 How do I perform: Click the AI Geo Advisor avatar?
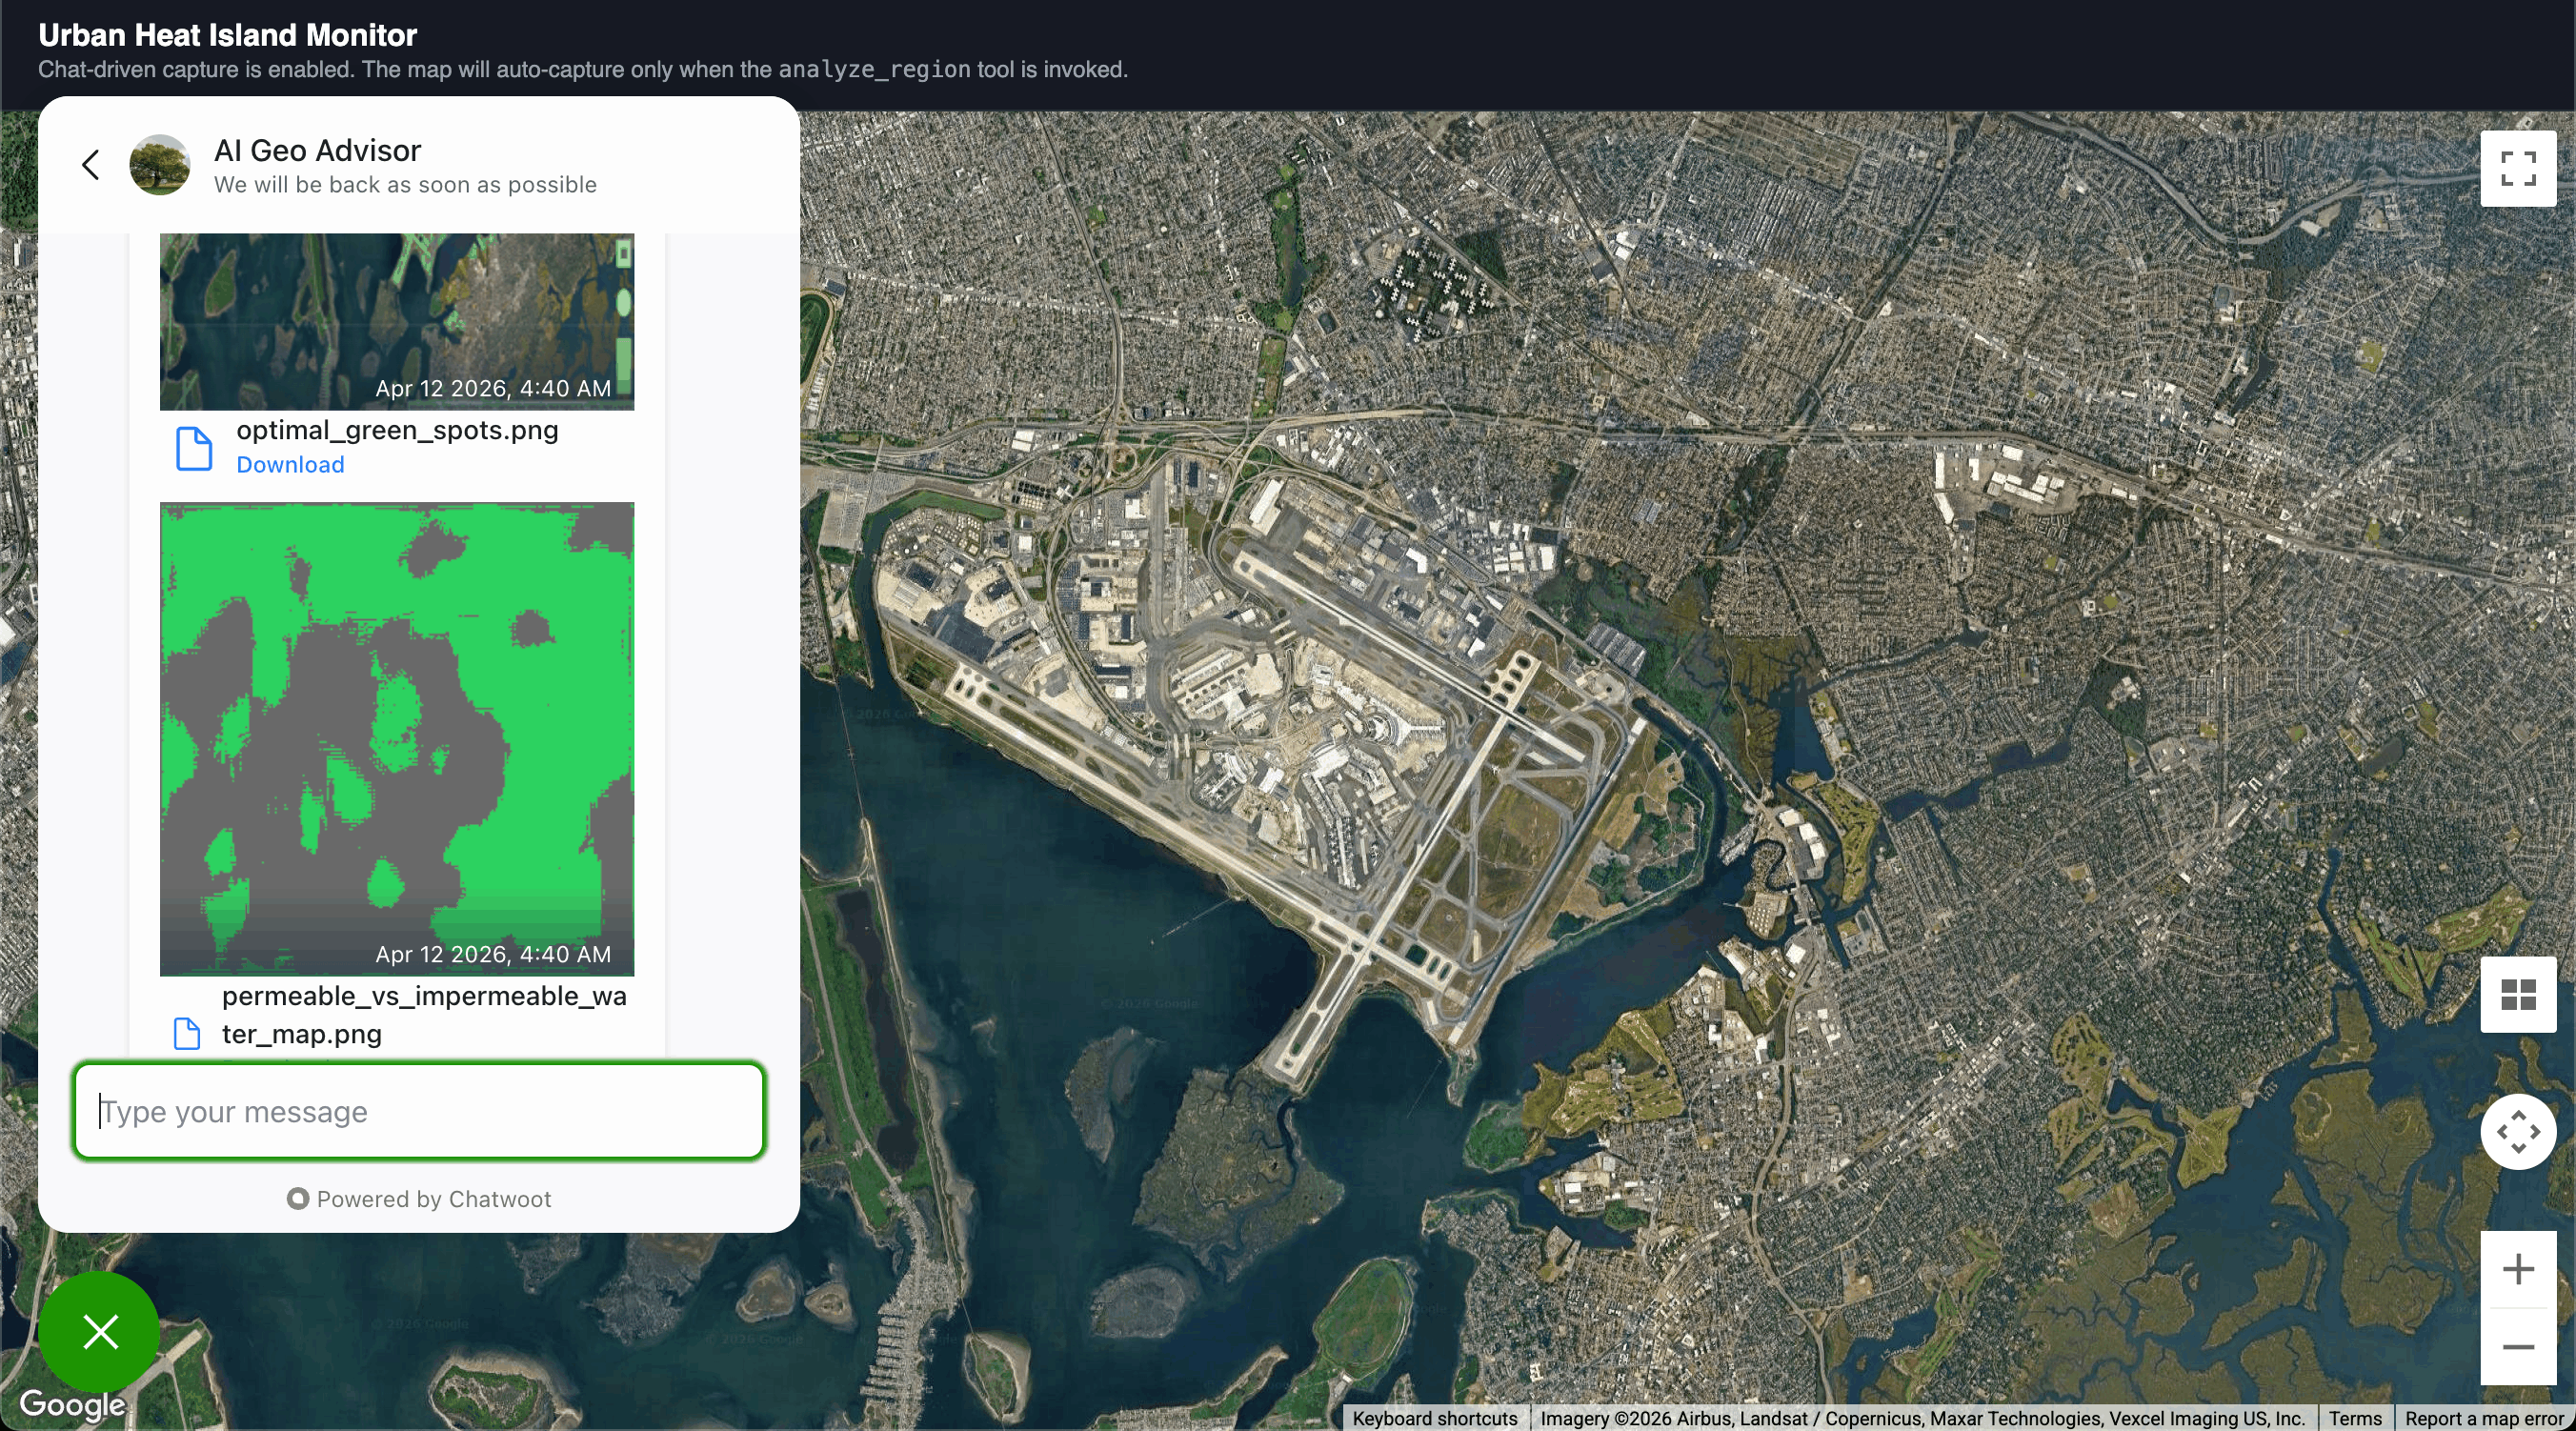tap(160, 165)
